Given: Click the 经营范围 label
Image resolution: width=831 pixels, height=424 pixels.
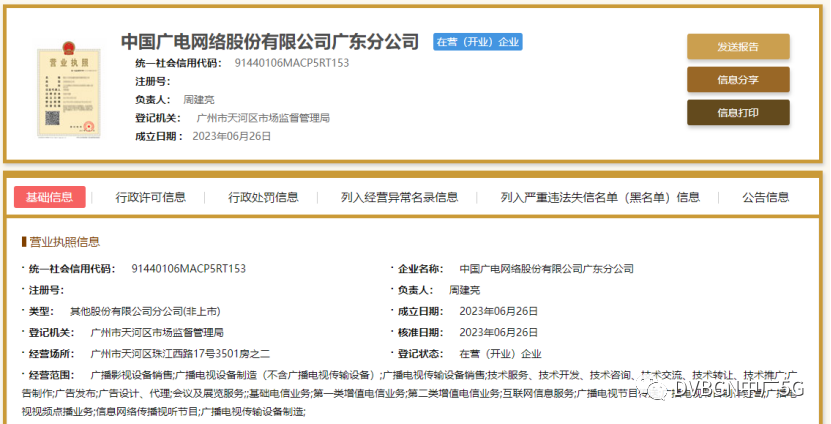Looking at the screenshot, I should click(x=51, y=375).
